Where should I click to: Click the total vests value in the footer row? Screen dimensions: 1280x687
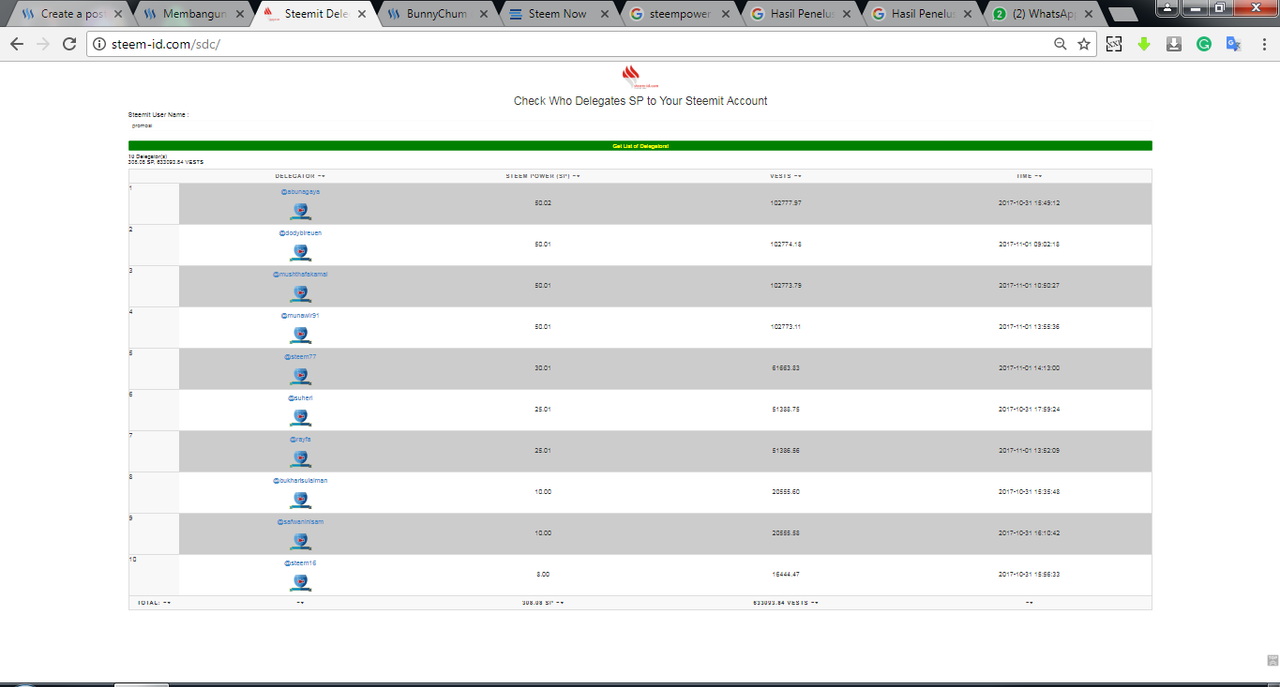786,603
